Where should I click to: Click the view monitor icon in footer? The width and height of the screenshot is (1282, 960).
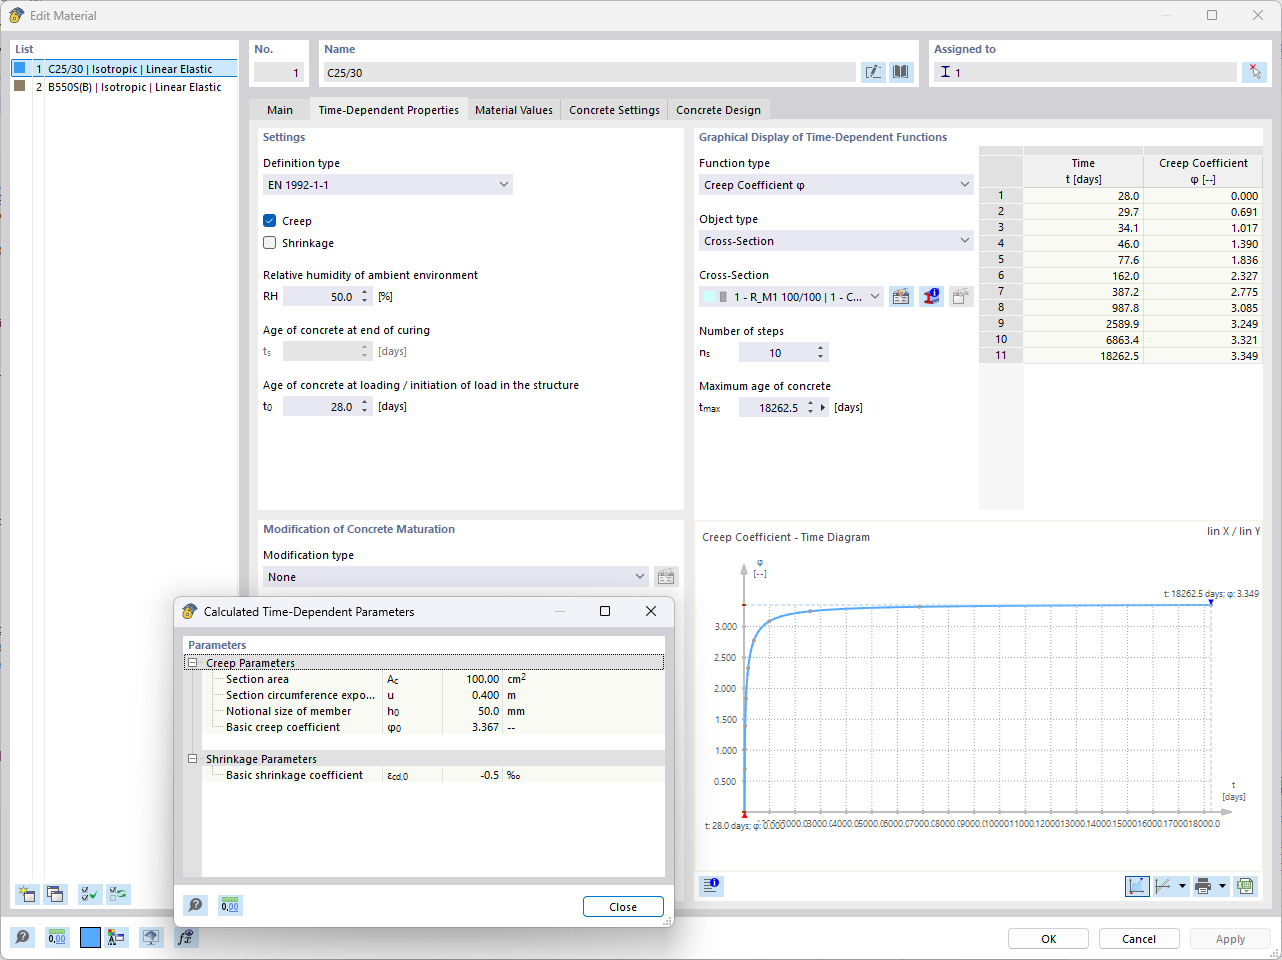pyautogui.click(x=151, y=937)
